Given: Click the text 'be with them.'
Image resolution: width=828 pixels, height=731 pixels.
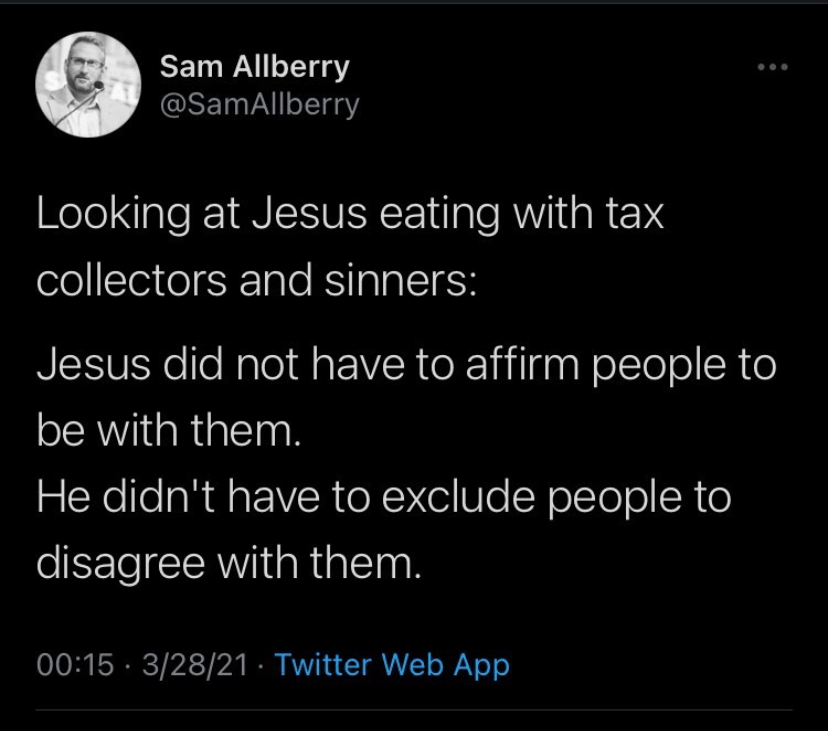Looking at the screenshot, I should (x=168, y=433).
